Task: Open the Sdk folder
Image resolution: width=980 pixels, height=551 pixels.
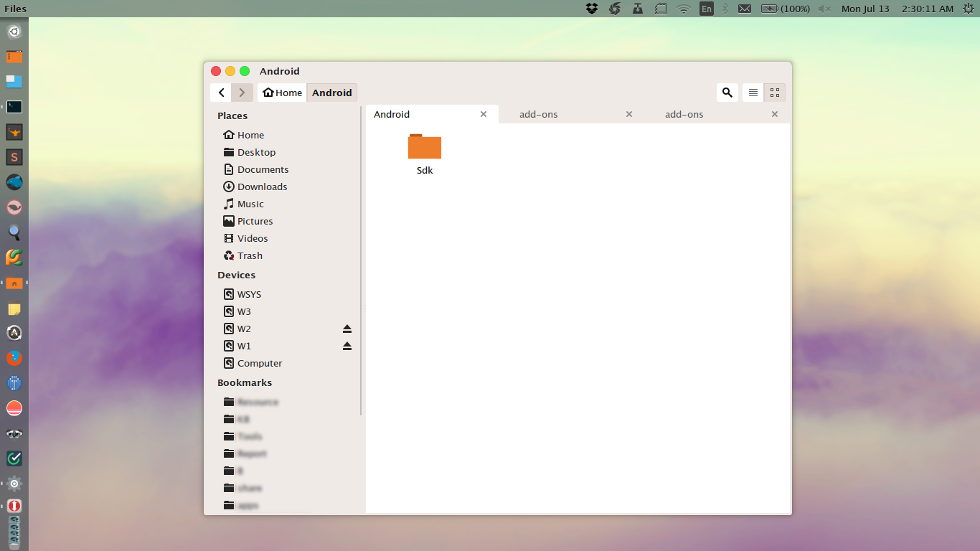Action: (x=424, y=154)
